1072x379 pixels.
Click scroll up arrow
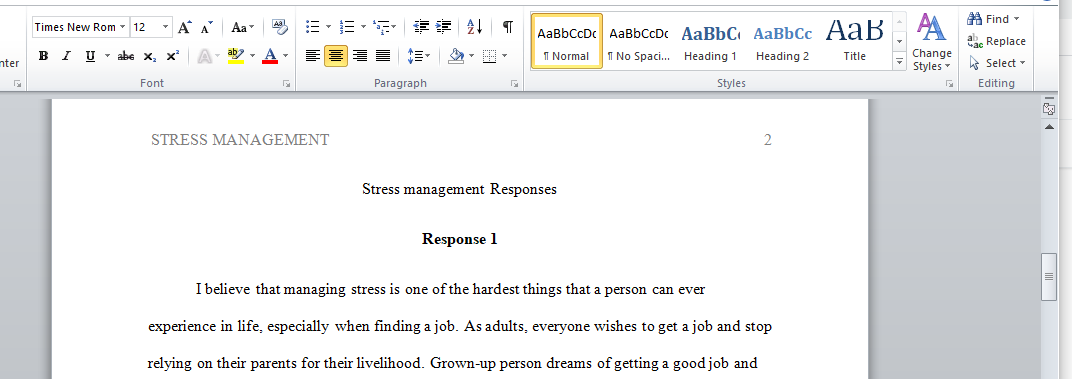point(1049,127)
